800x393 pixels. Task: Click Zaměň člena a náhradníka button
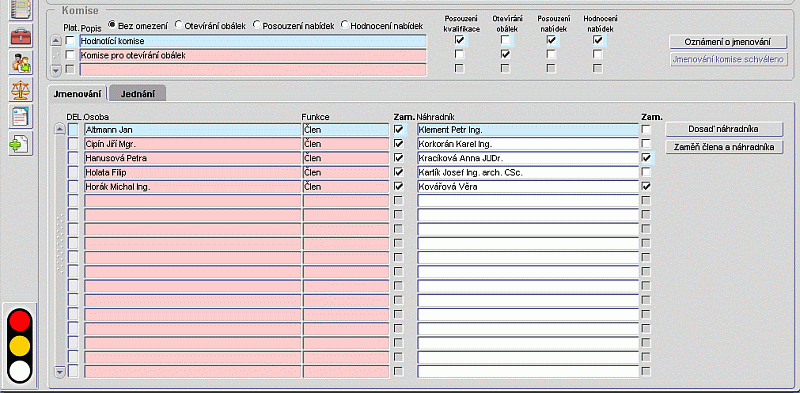coord(724,147)
